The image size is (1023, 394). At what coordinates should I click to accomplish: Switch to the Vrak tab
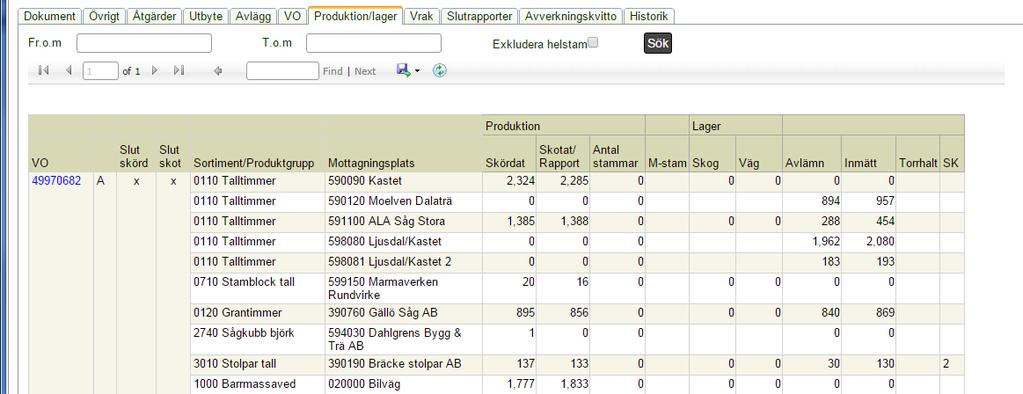pyautogui.click(x=422, y=16)
